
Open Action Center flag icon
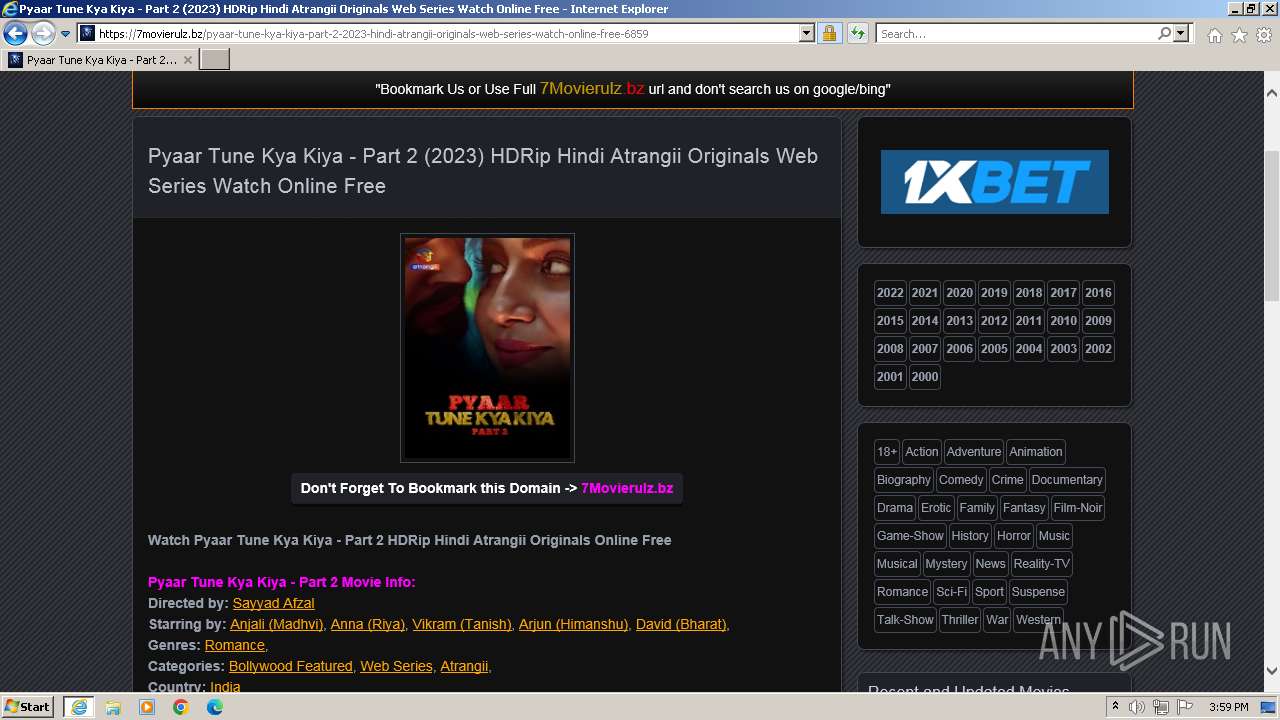[1185, 707]
